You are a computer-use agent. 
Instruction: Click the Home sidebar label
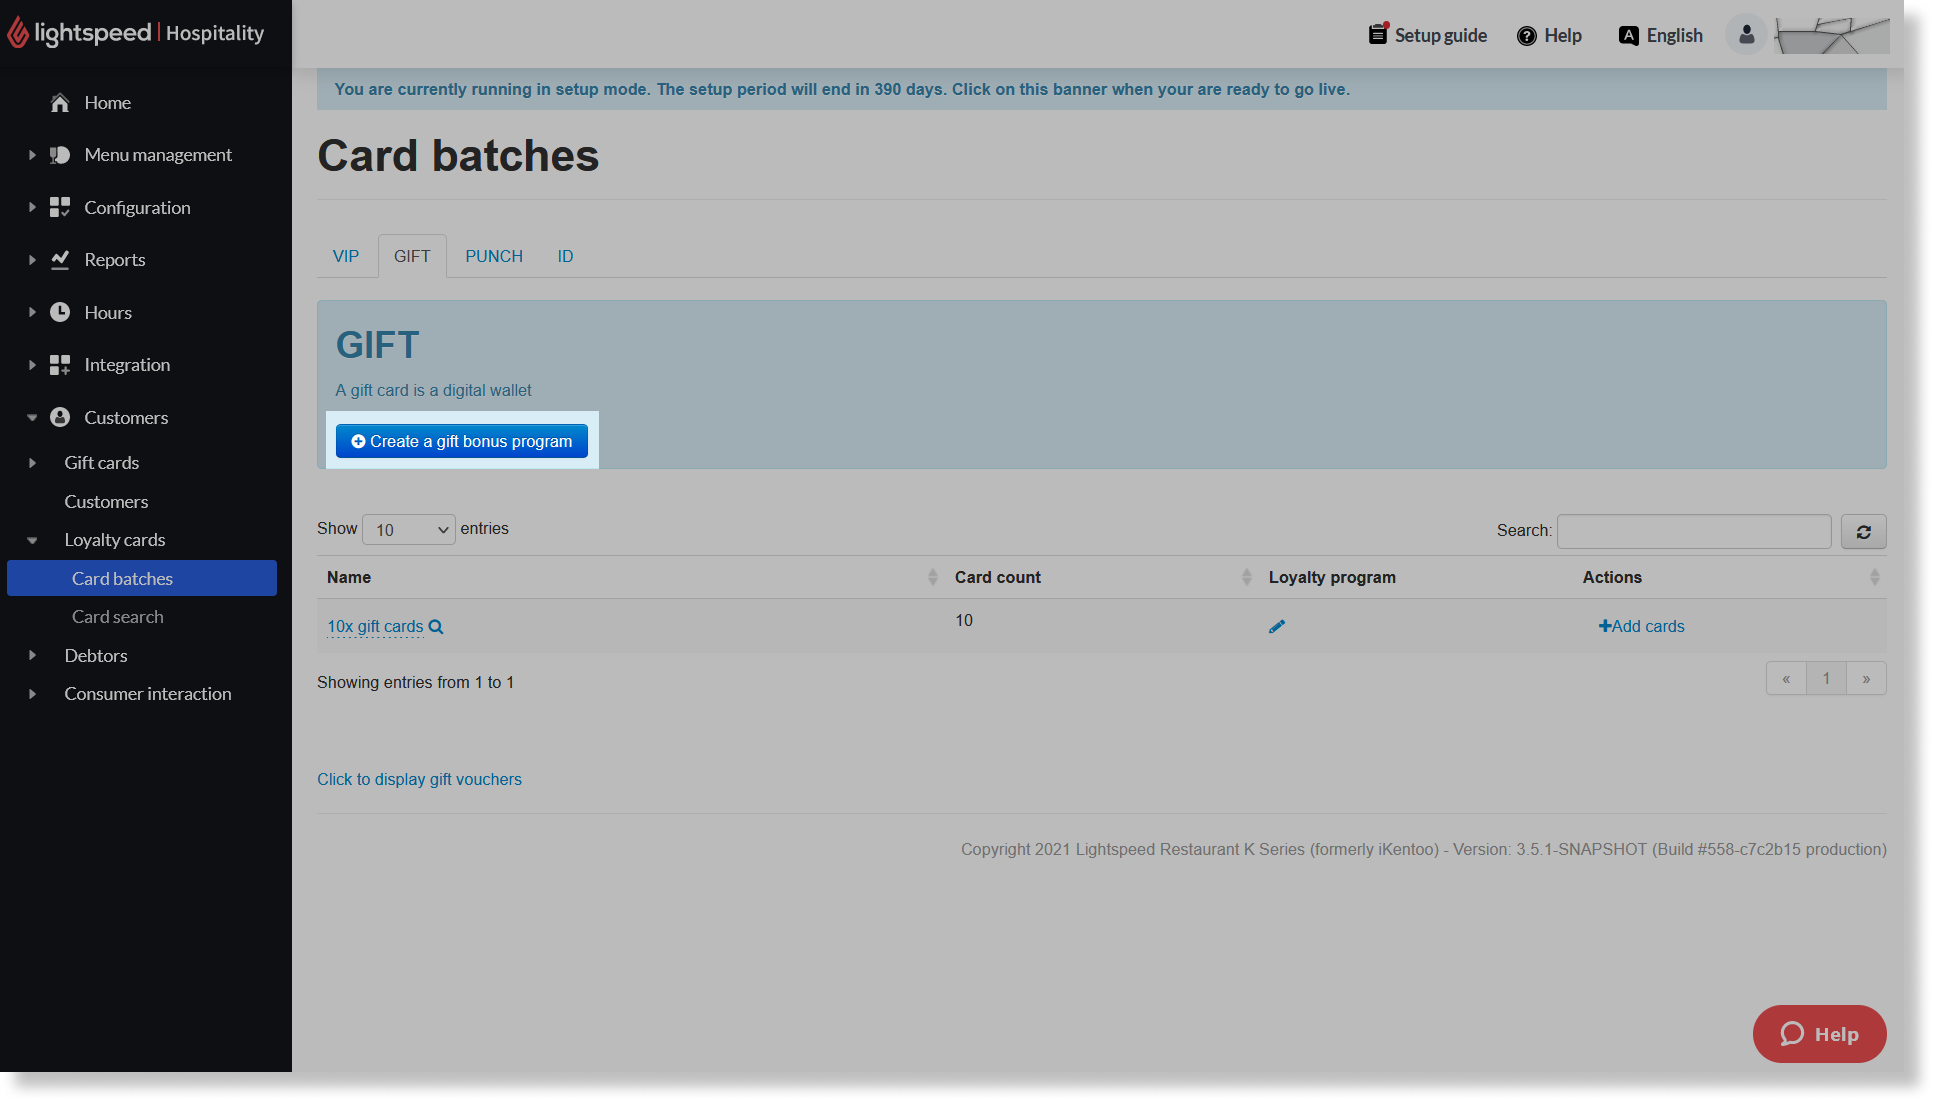tap(108, 103)
